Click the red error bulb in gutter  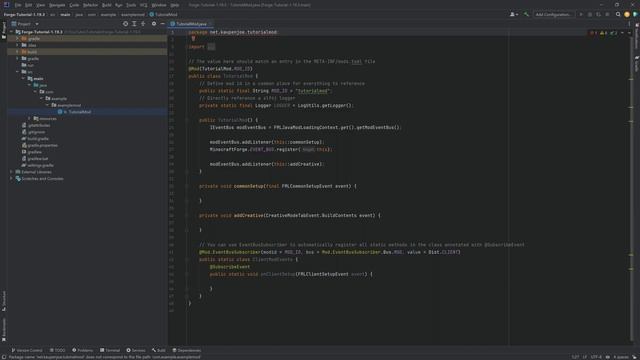[193, 39]
